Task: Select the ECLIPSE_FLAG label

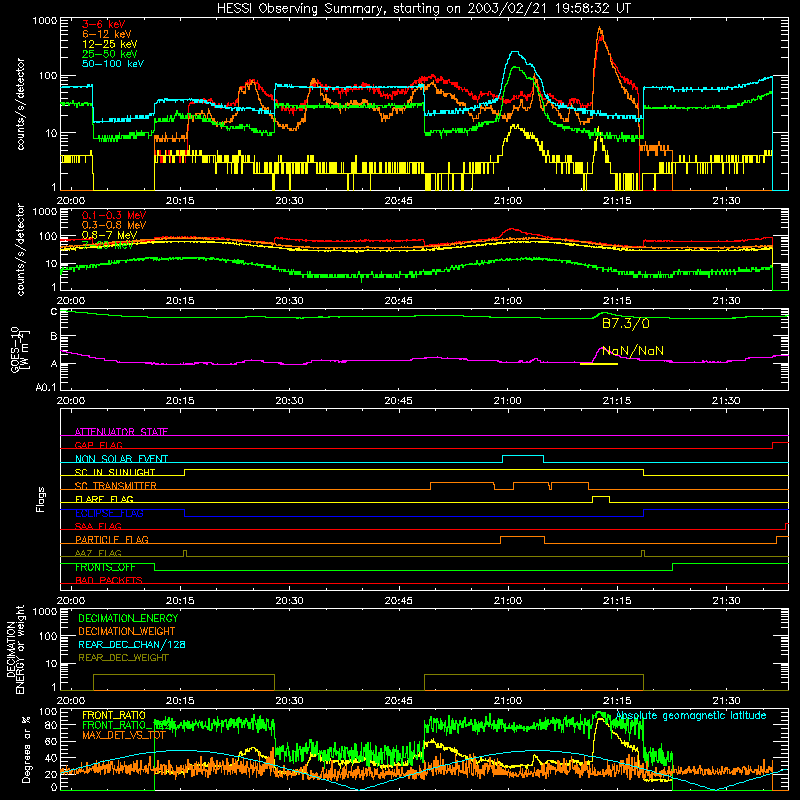Action: pyautogui.click(x=109, y=513)
